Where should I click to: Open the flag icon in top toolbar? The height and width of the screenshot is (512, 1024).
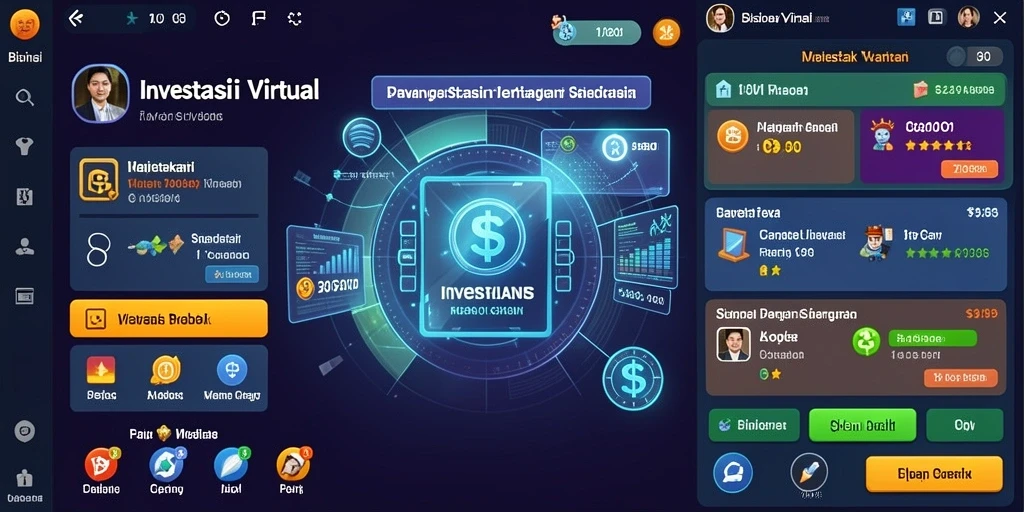258,18
